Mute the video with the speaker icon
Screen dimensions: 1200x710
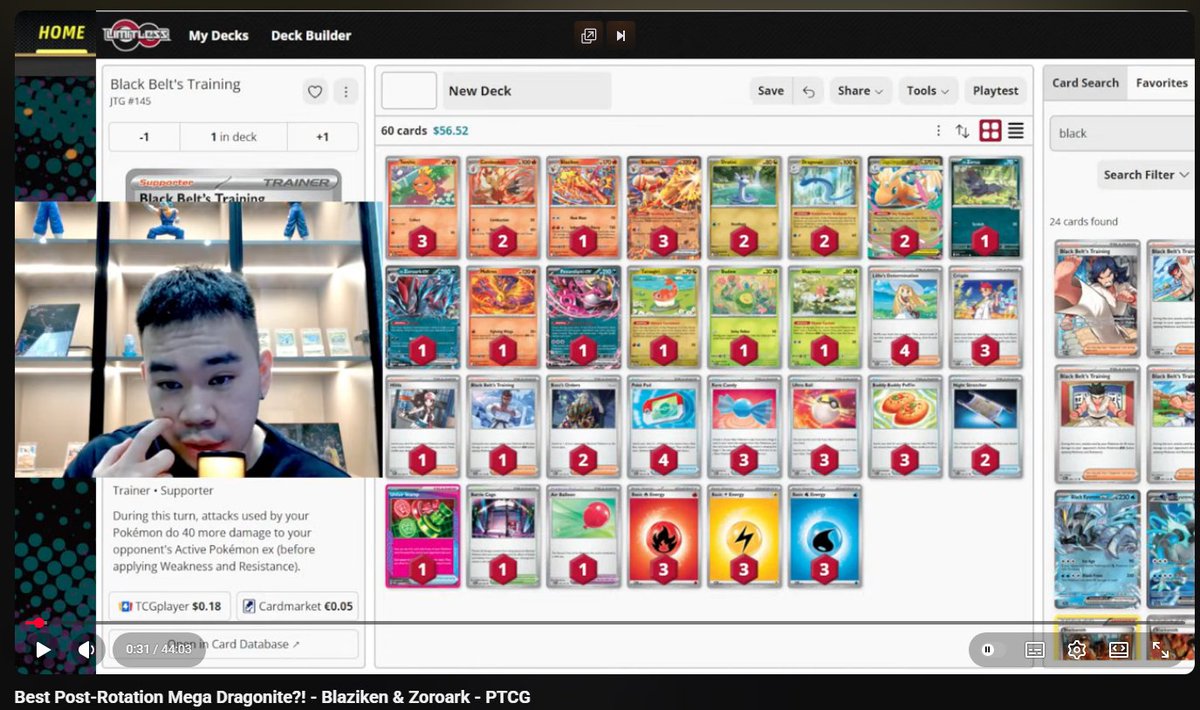[86, 650]
